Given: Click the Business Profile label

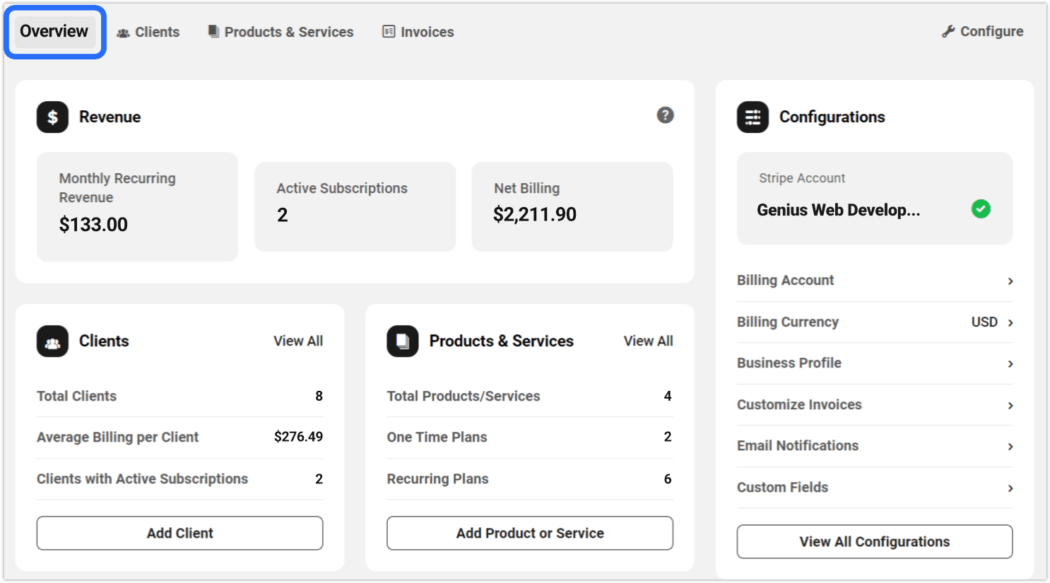Looking at the screenshot, I should point(789,363).
